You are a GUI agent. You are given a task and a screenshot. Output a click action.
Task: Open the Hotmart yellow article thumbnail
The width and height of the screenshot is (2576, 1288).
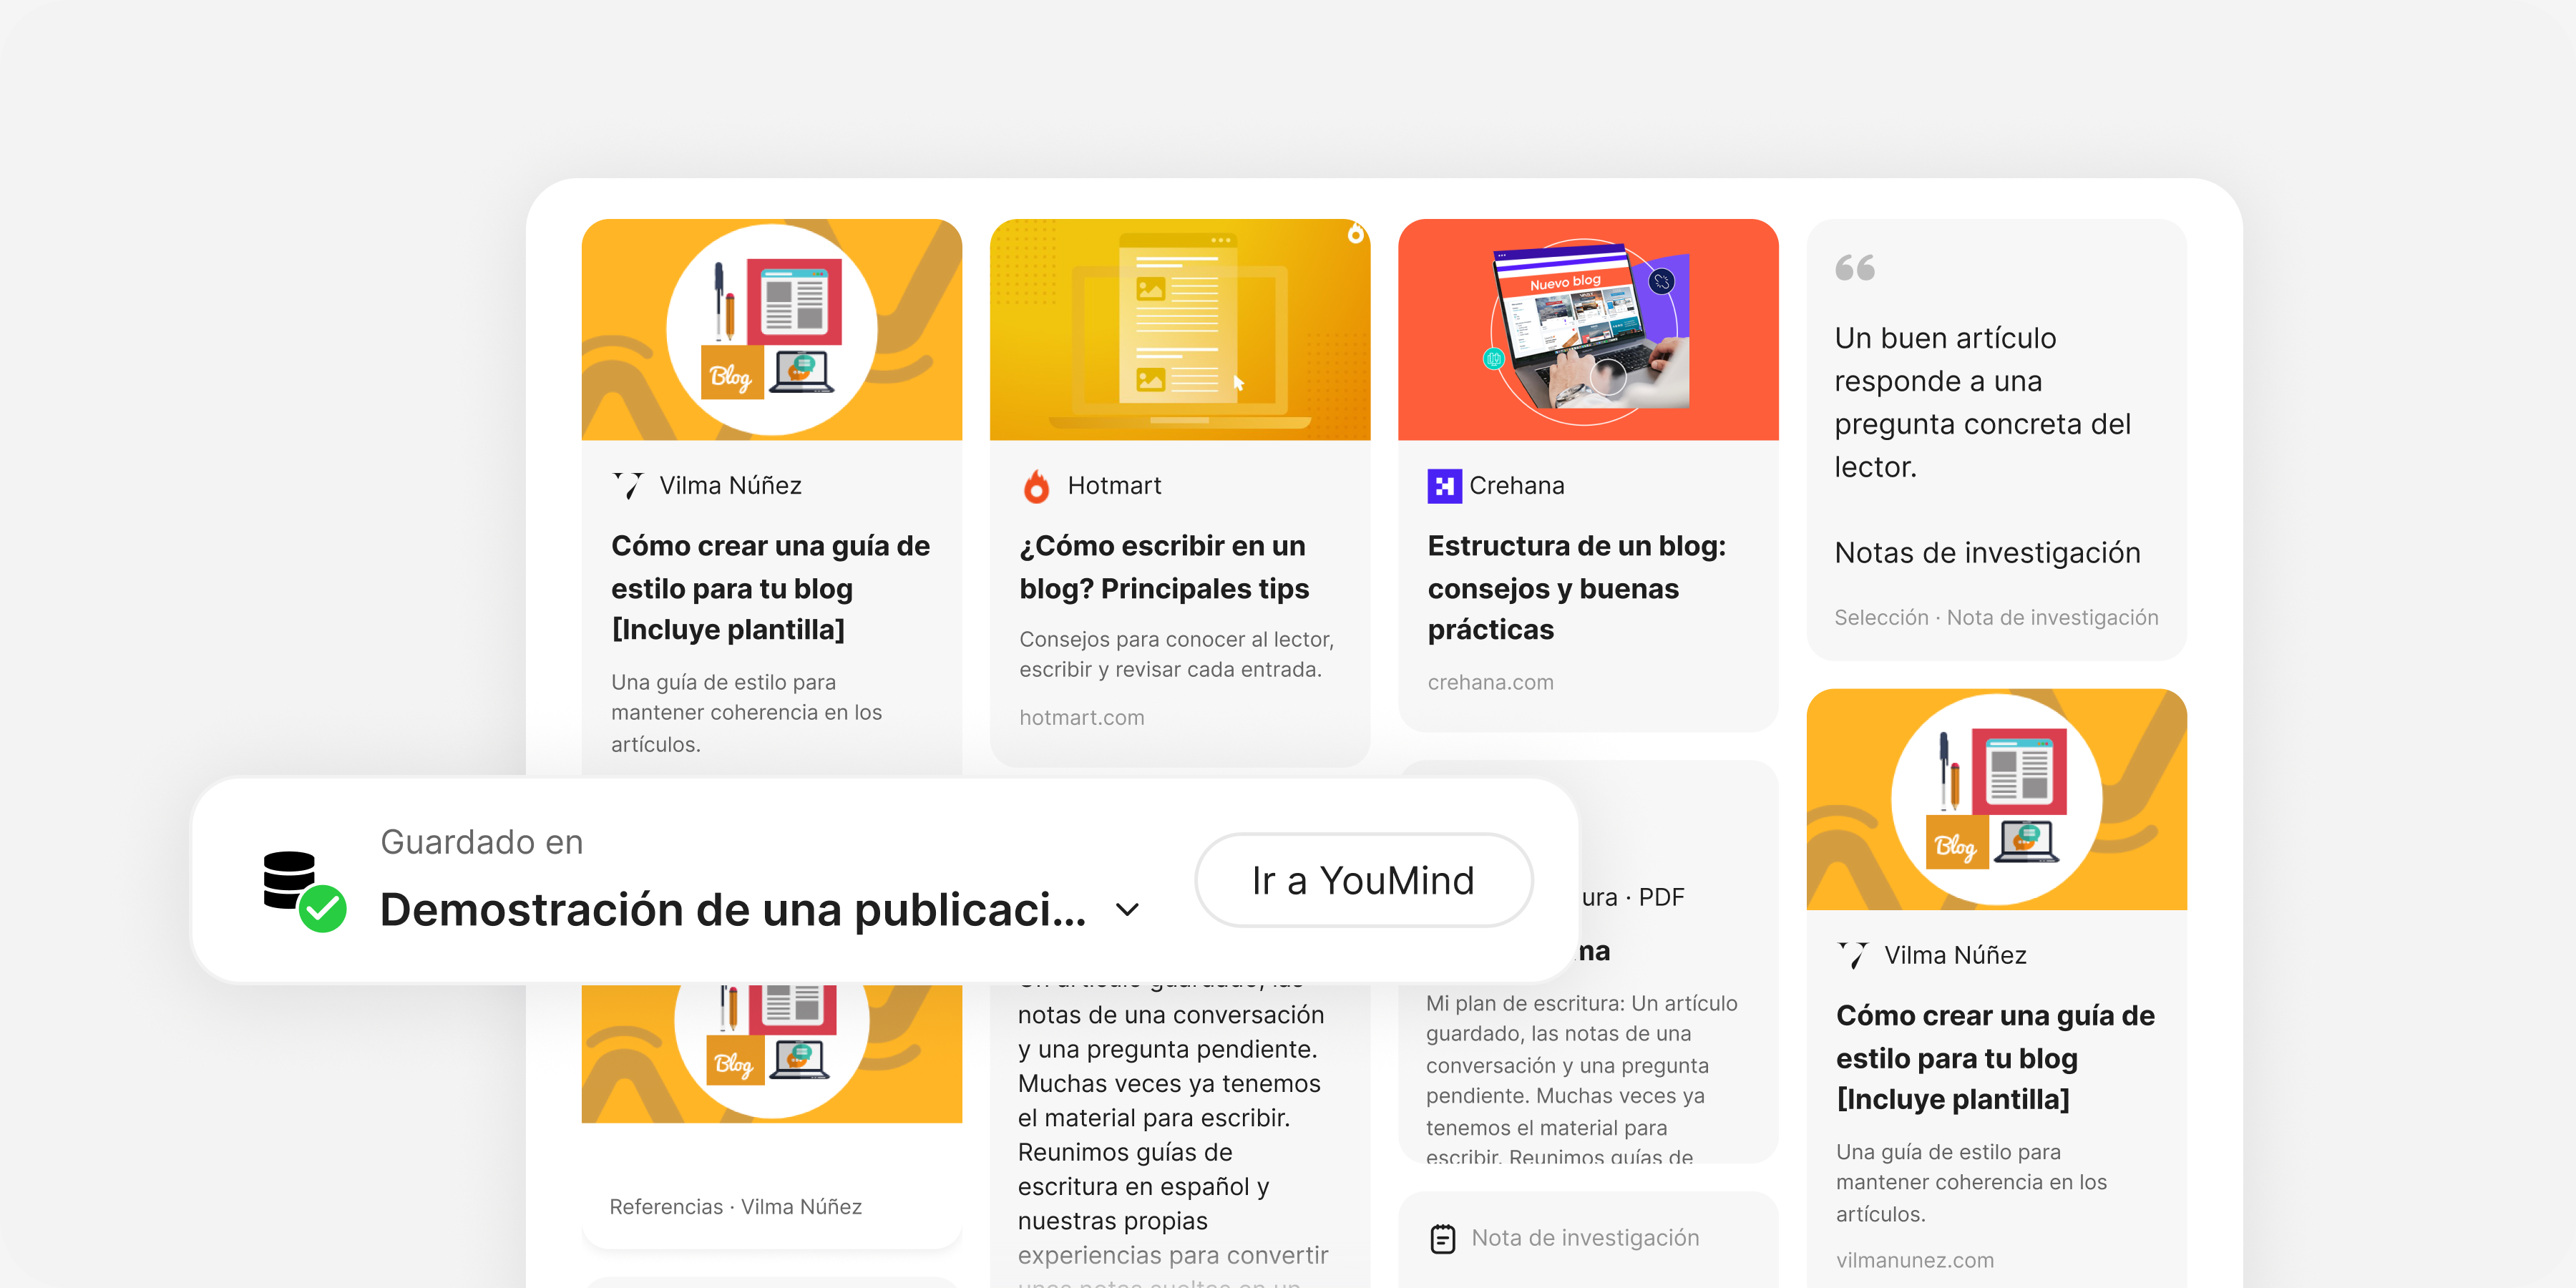pyautogui.click(x=1180, y=330)
